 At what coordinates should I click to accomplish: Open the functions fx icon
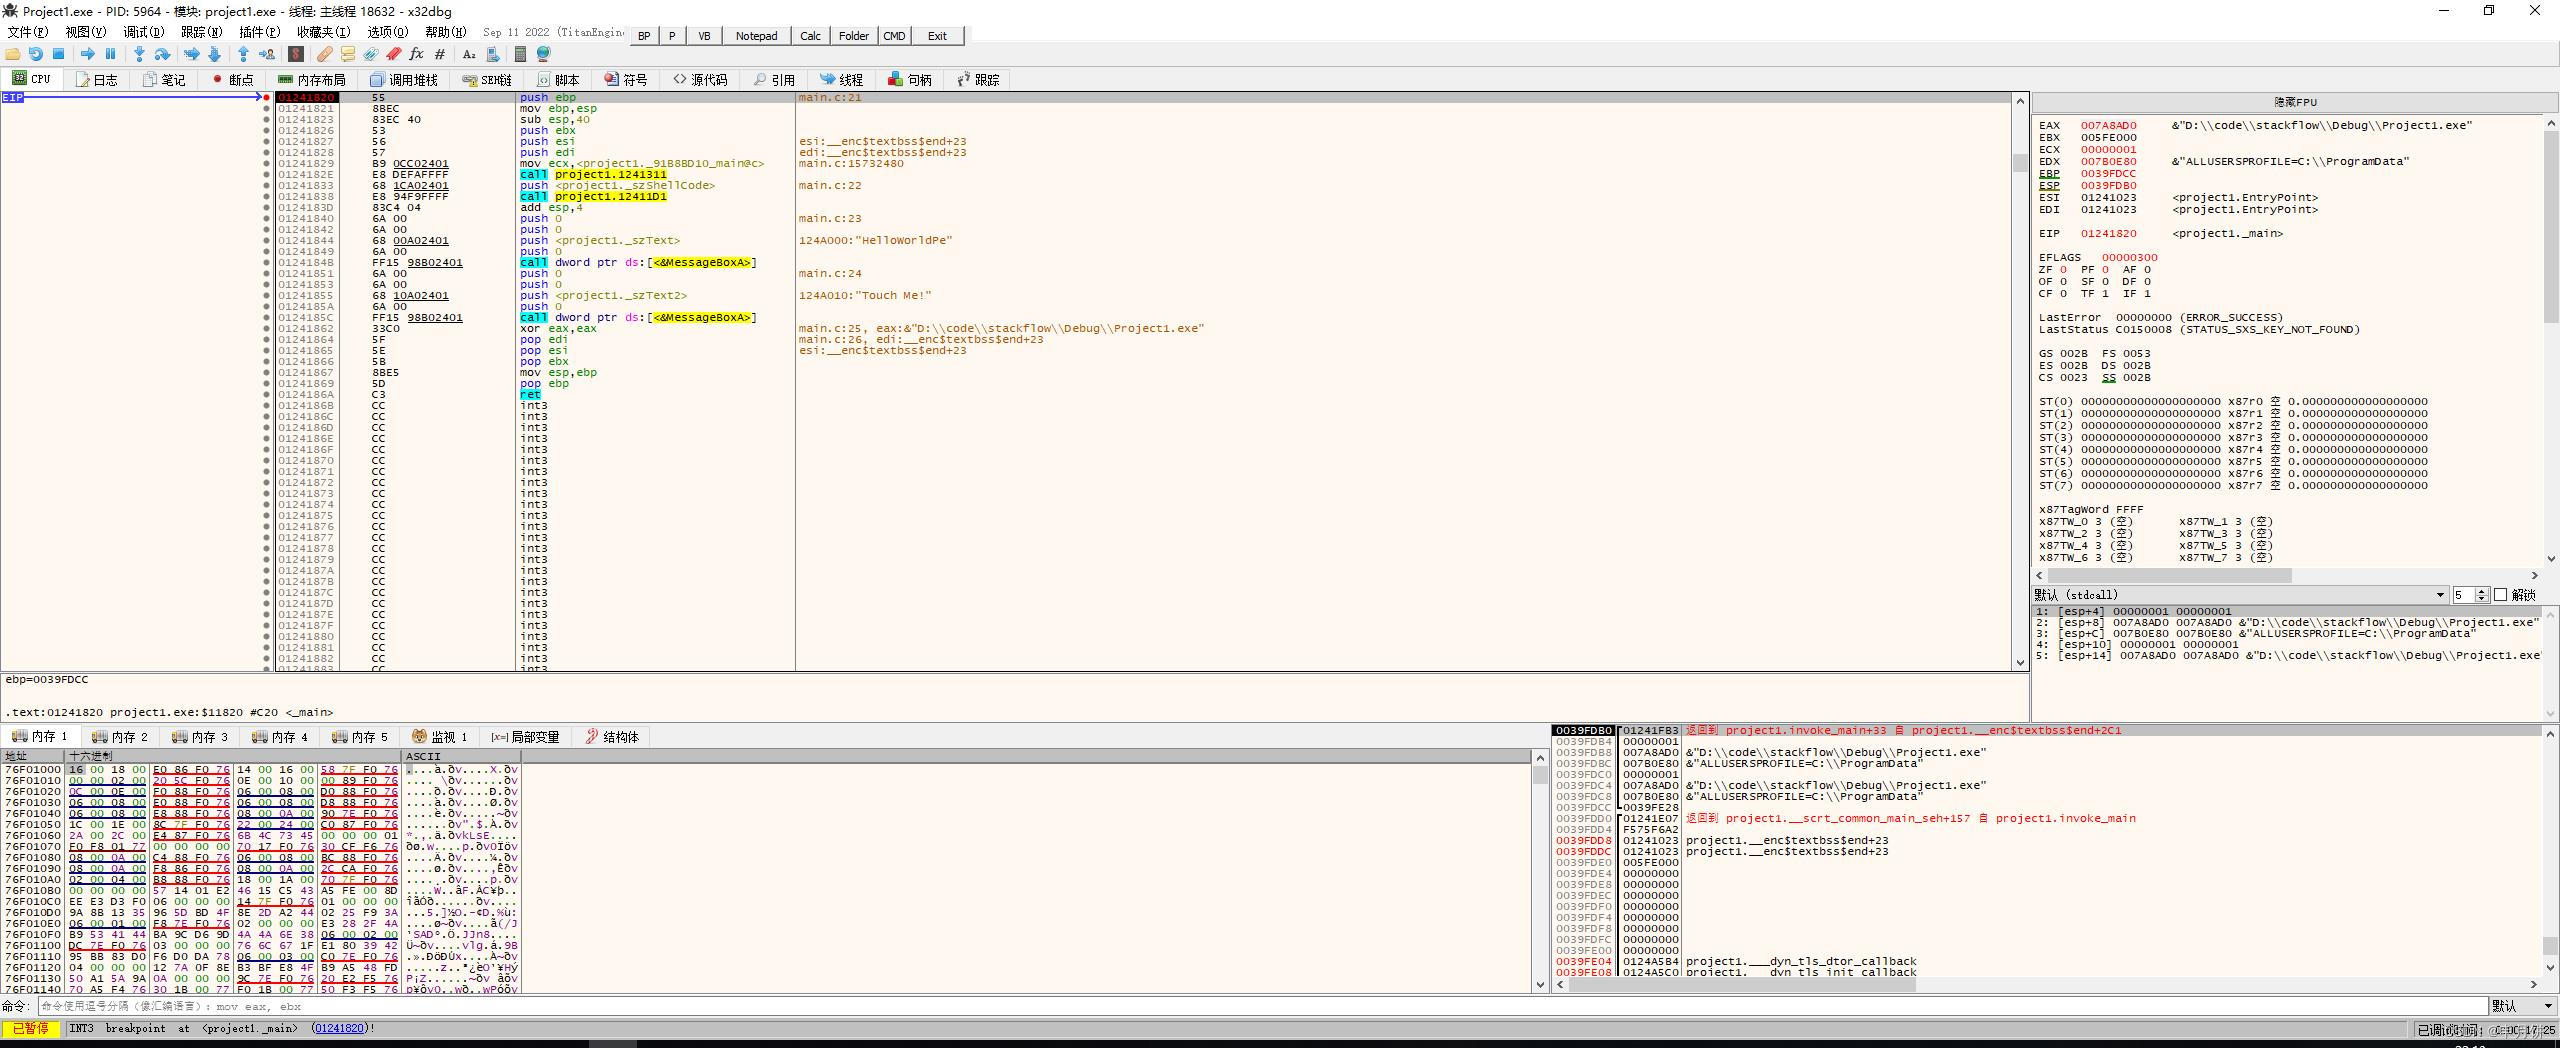pyautogui.click(x=416, y=54)
